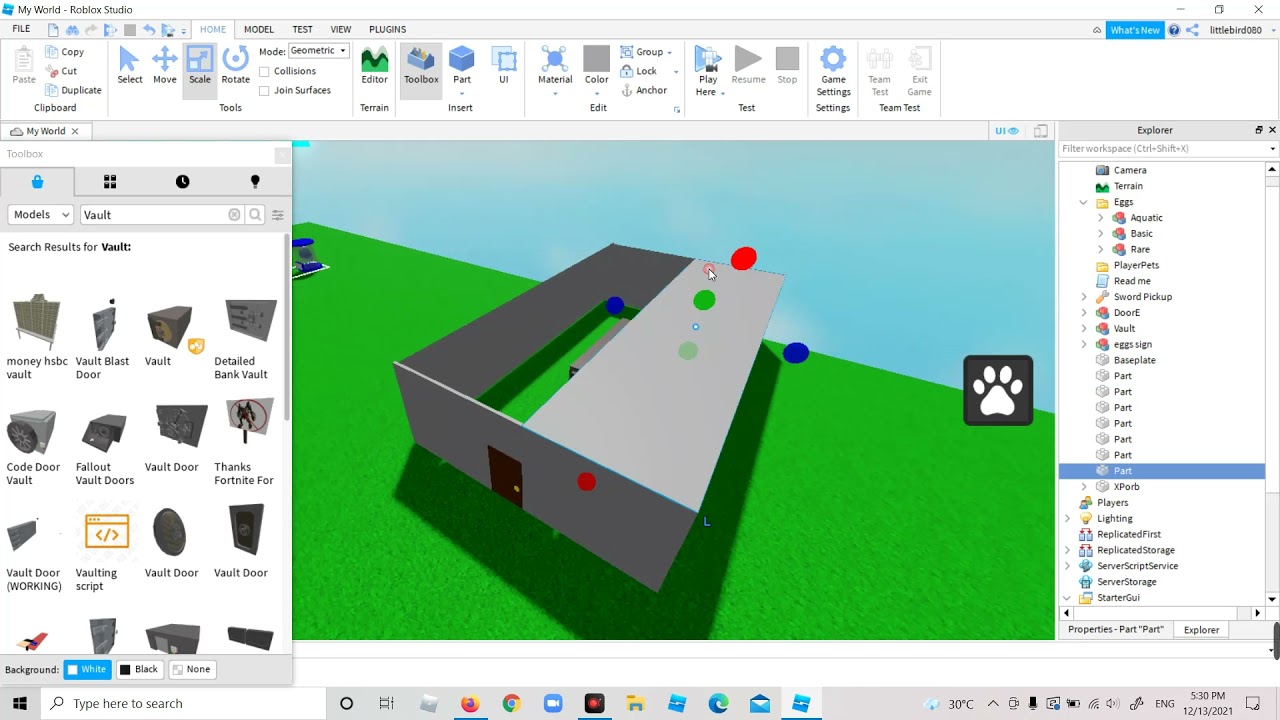Open Game Settings

[833, 70]
